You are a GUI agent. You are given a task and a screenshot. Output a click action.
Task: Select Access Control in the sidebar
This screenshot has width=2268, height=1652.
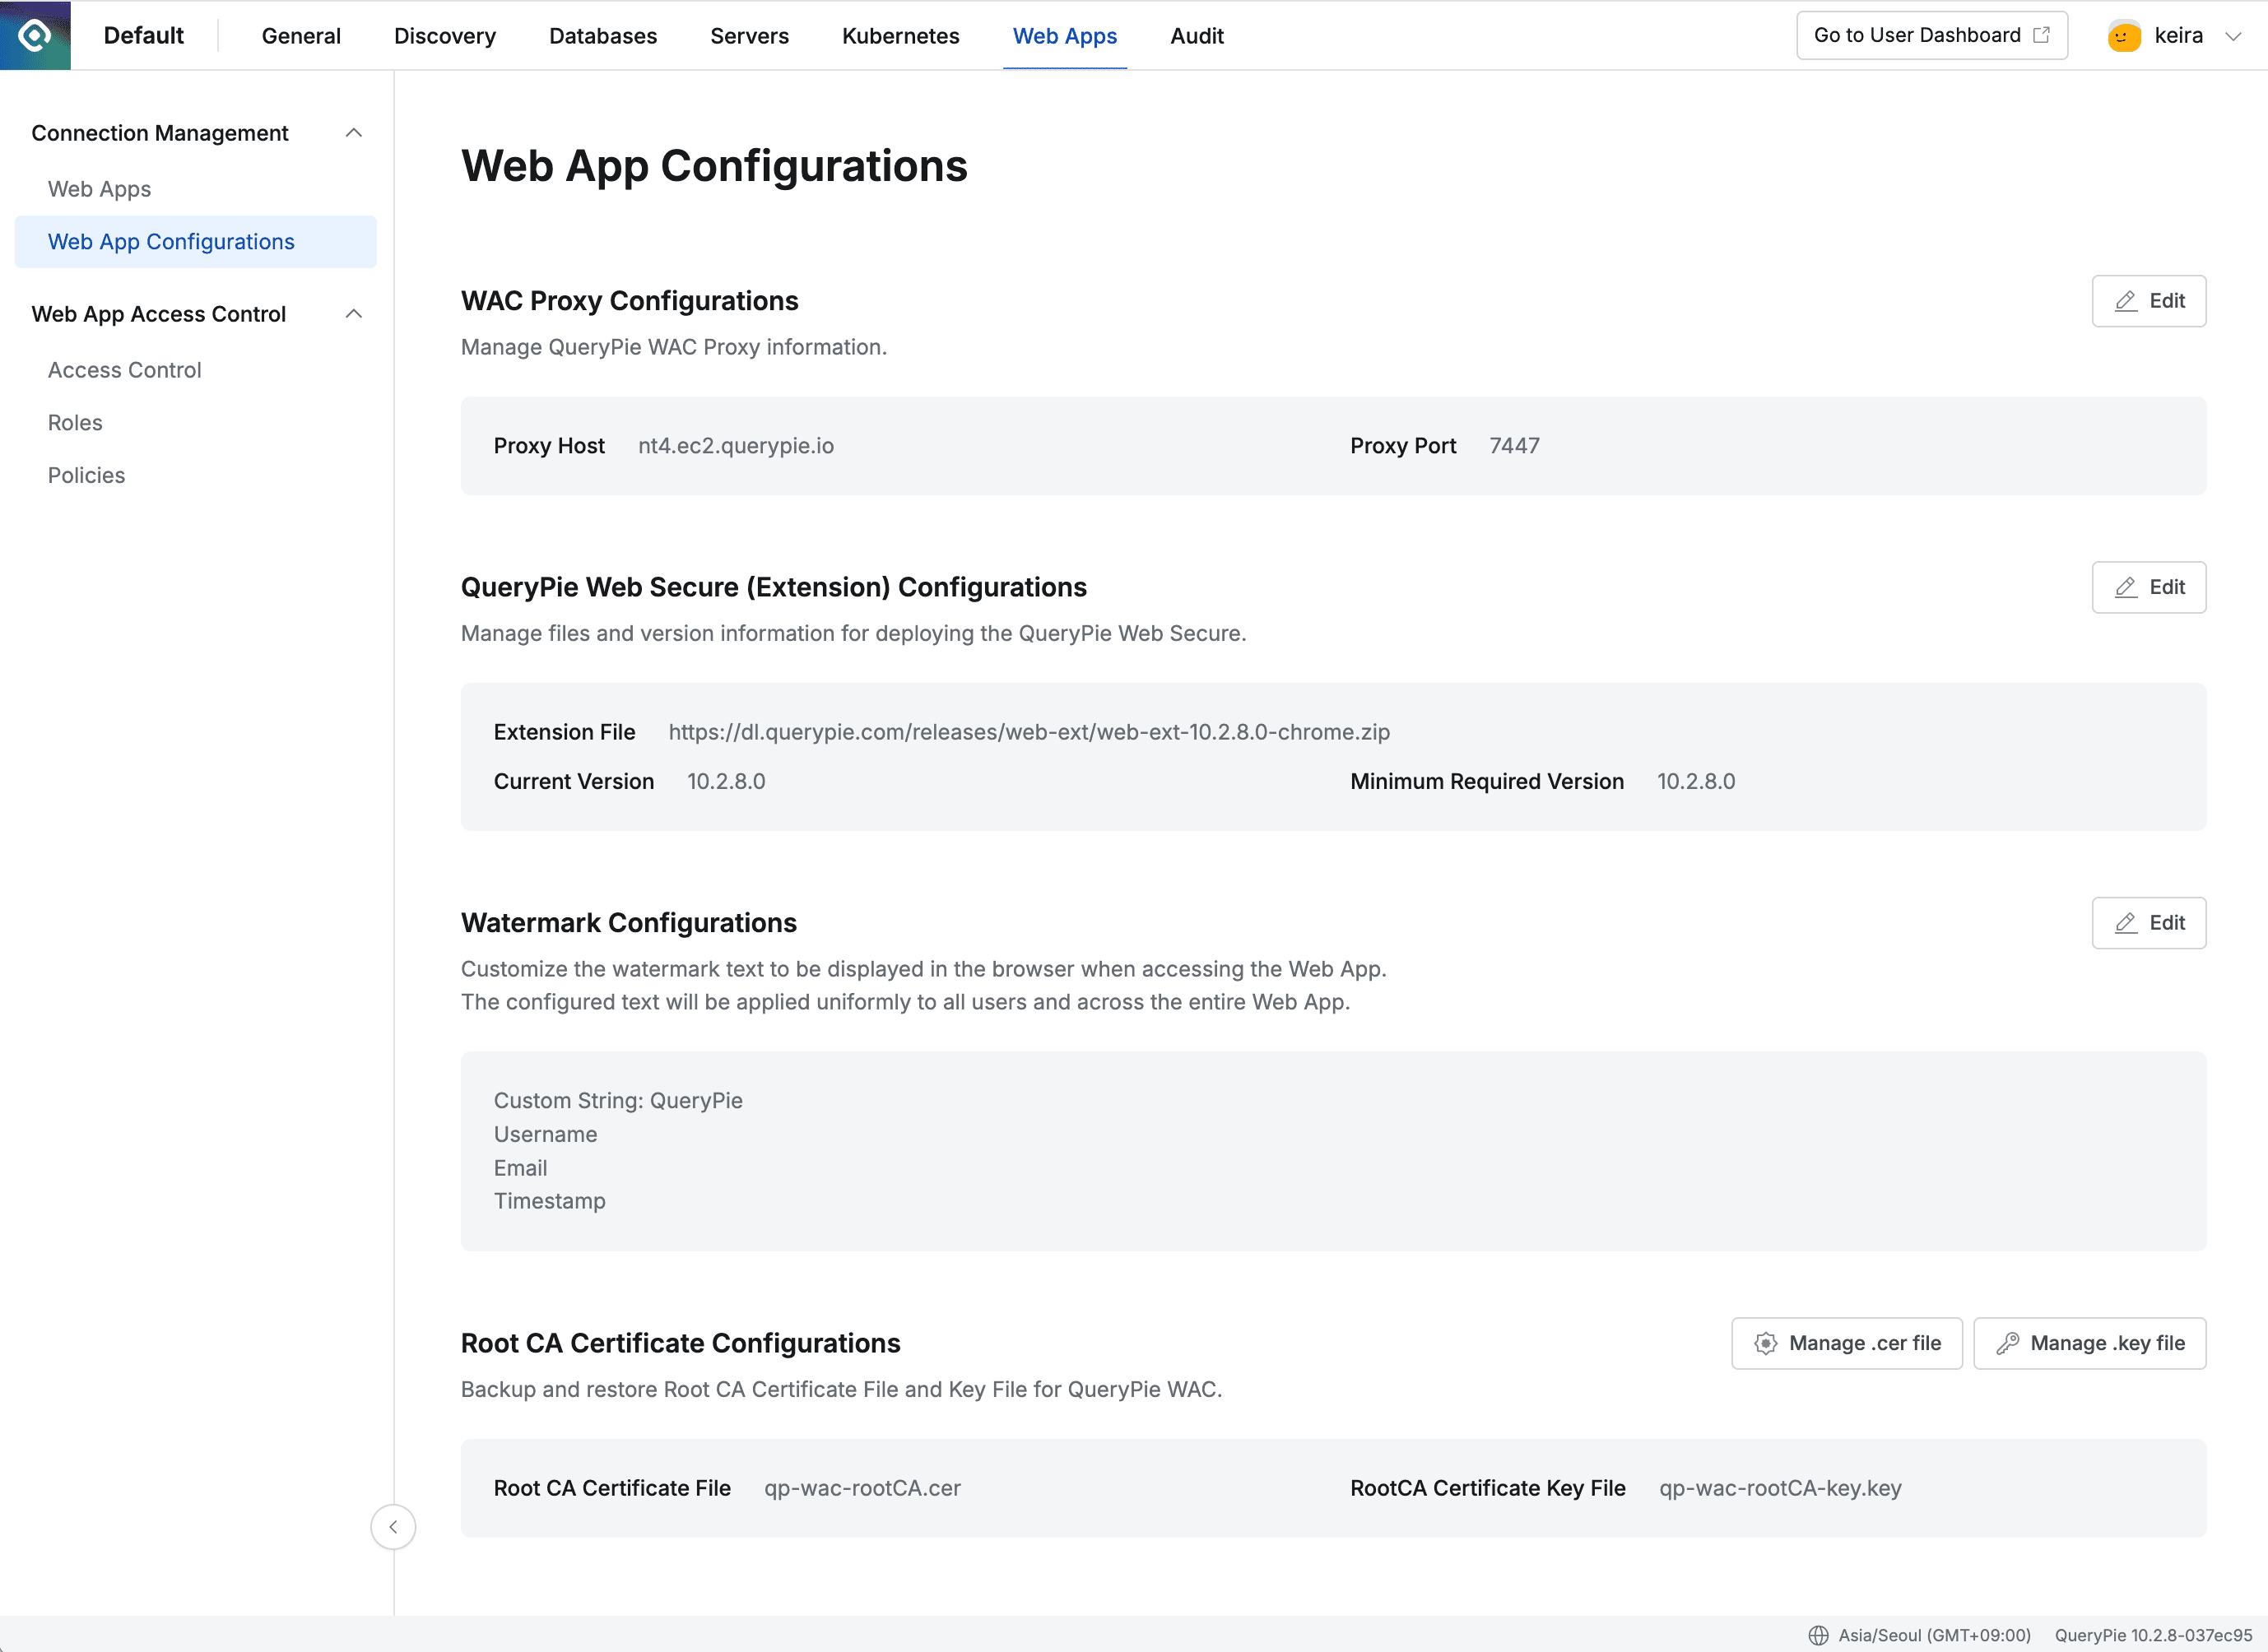(x=124, y=369)
